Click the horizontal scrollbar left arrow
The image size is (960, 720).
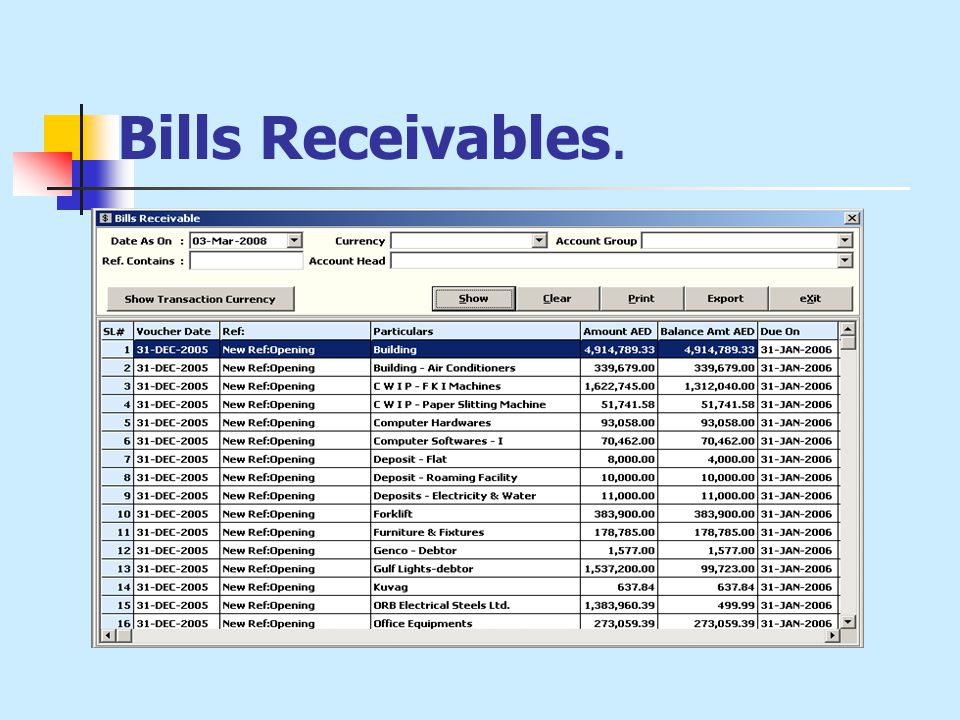tap(108, 636)
